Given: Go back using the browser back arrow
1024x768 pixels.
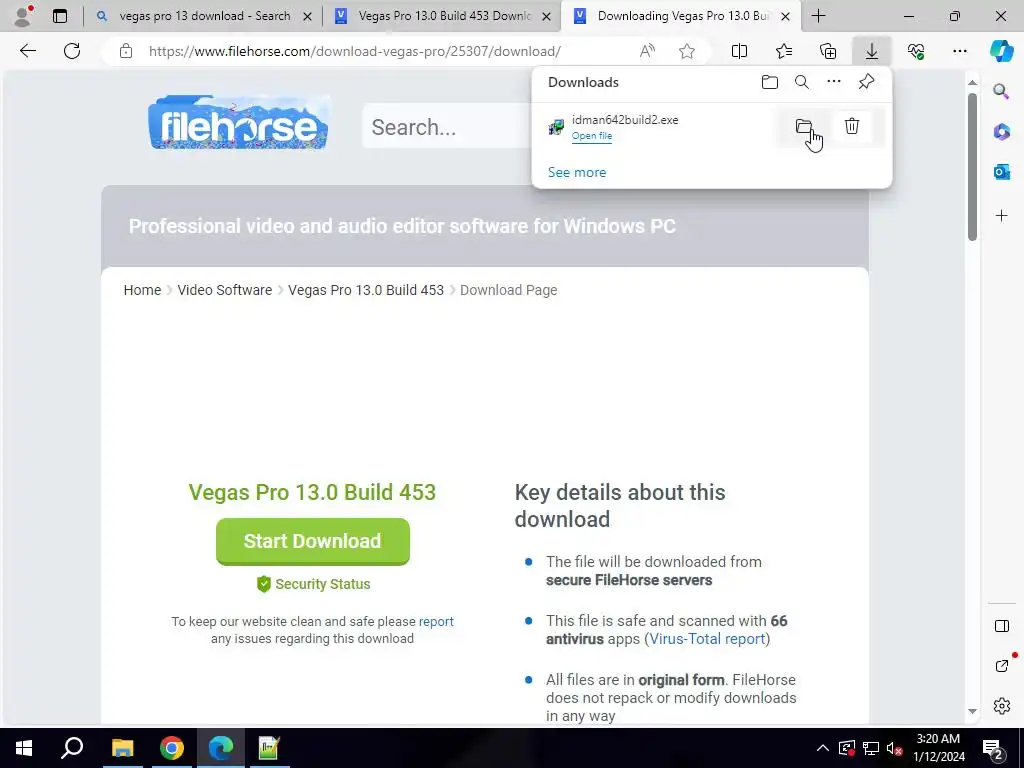Looking at the screenshot, I should (x=27, y=51).
